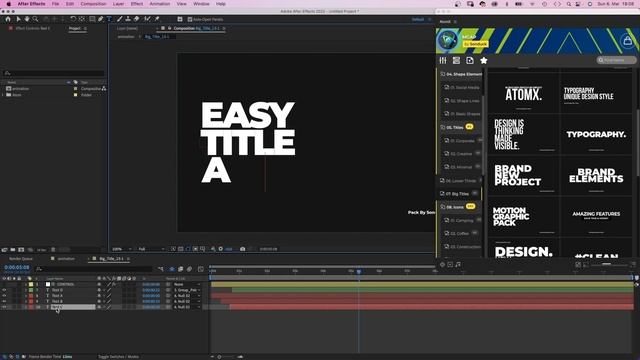The width and height of the screenshot is (640, 360).
Task: Open the Window menu
Action: tap(201, 4)
